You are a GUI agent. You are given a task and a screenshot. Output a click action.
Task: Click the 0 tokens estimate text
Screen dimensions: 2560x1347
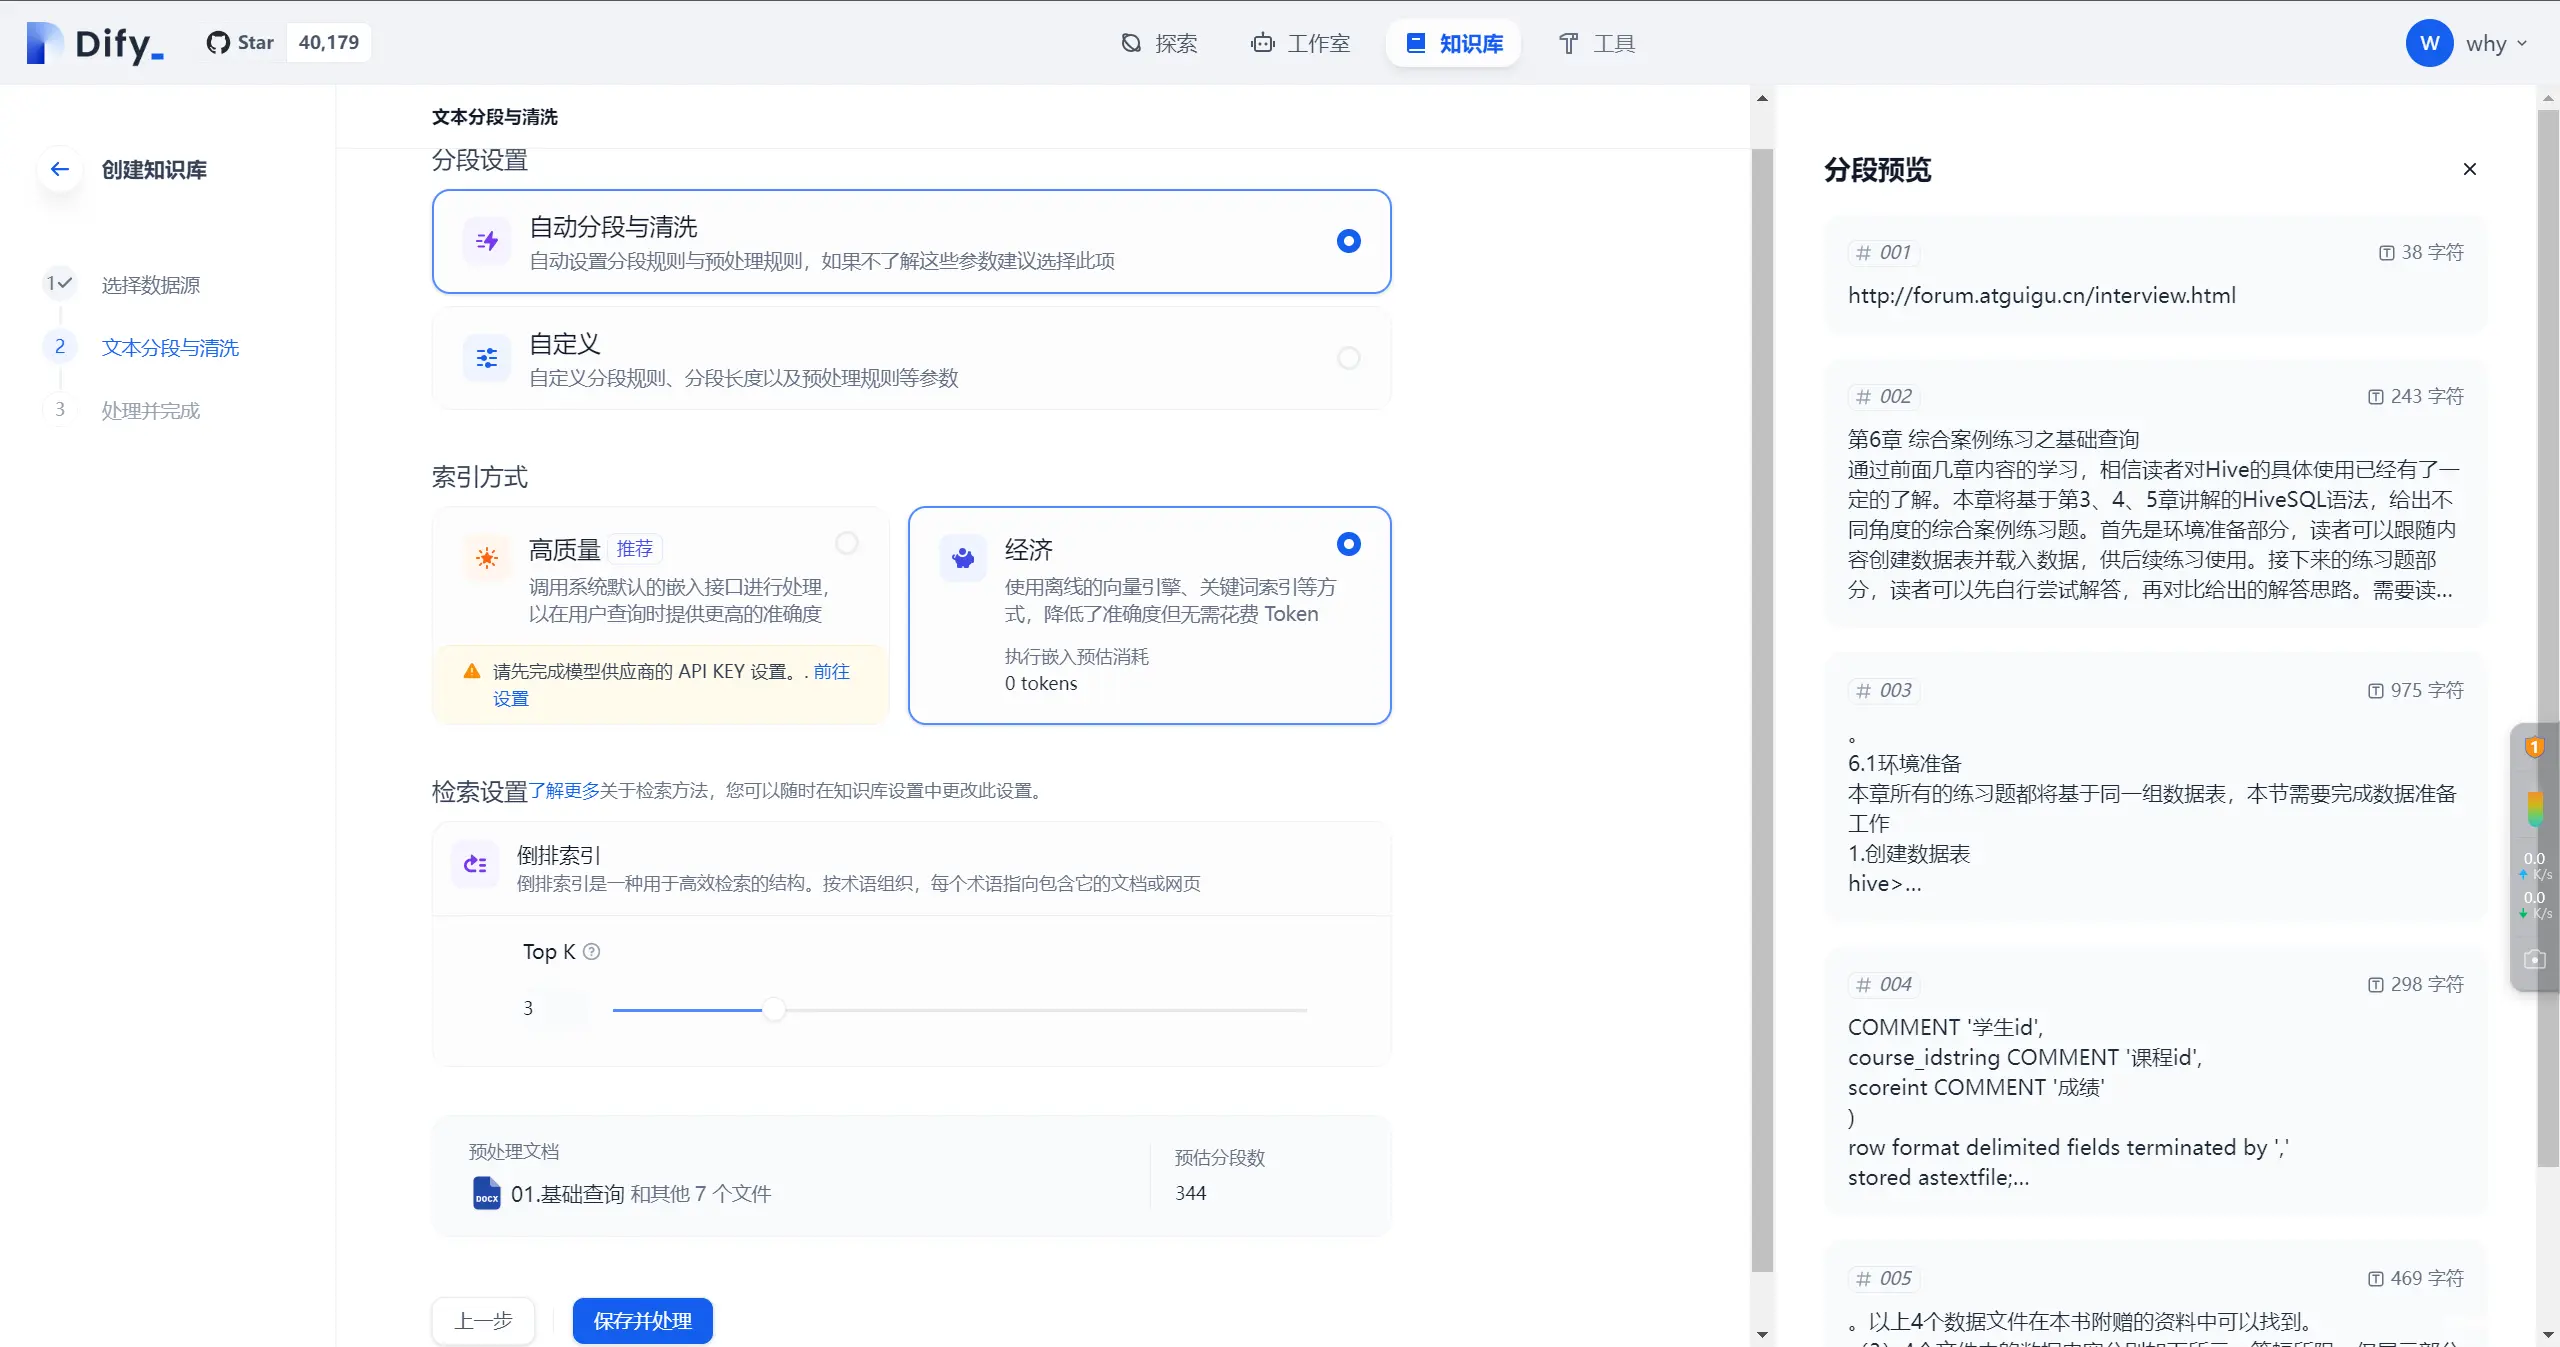click(1041, 683)
